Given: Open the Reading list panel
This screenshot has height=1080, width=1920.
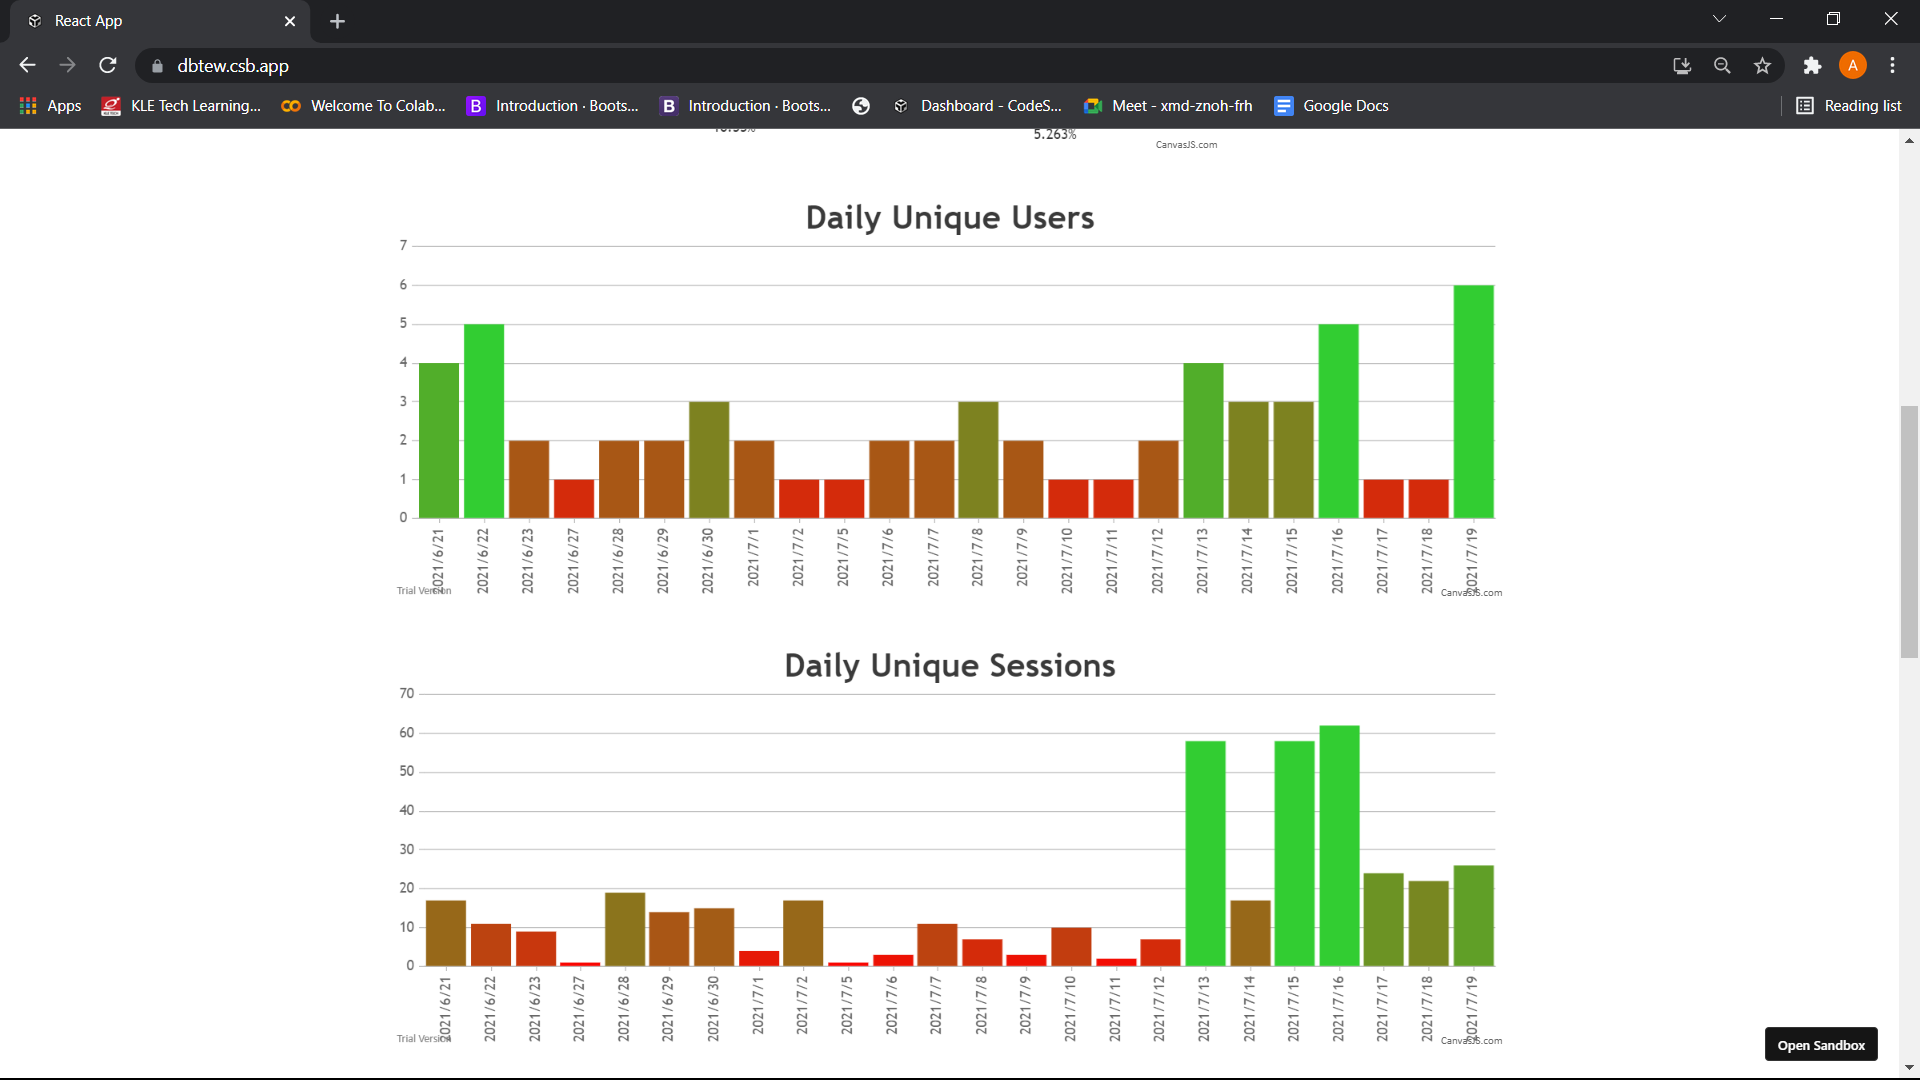Looking at the screenshot, I should tap(1849, 106).
